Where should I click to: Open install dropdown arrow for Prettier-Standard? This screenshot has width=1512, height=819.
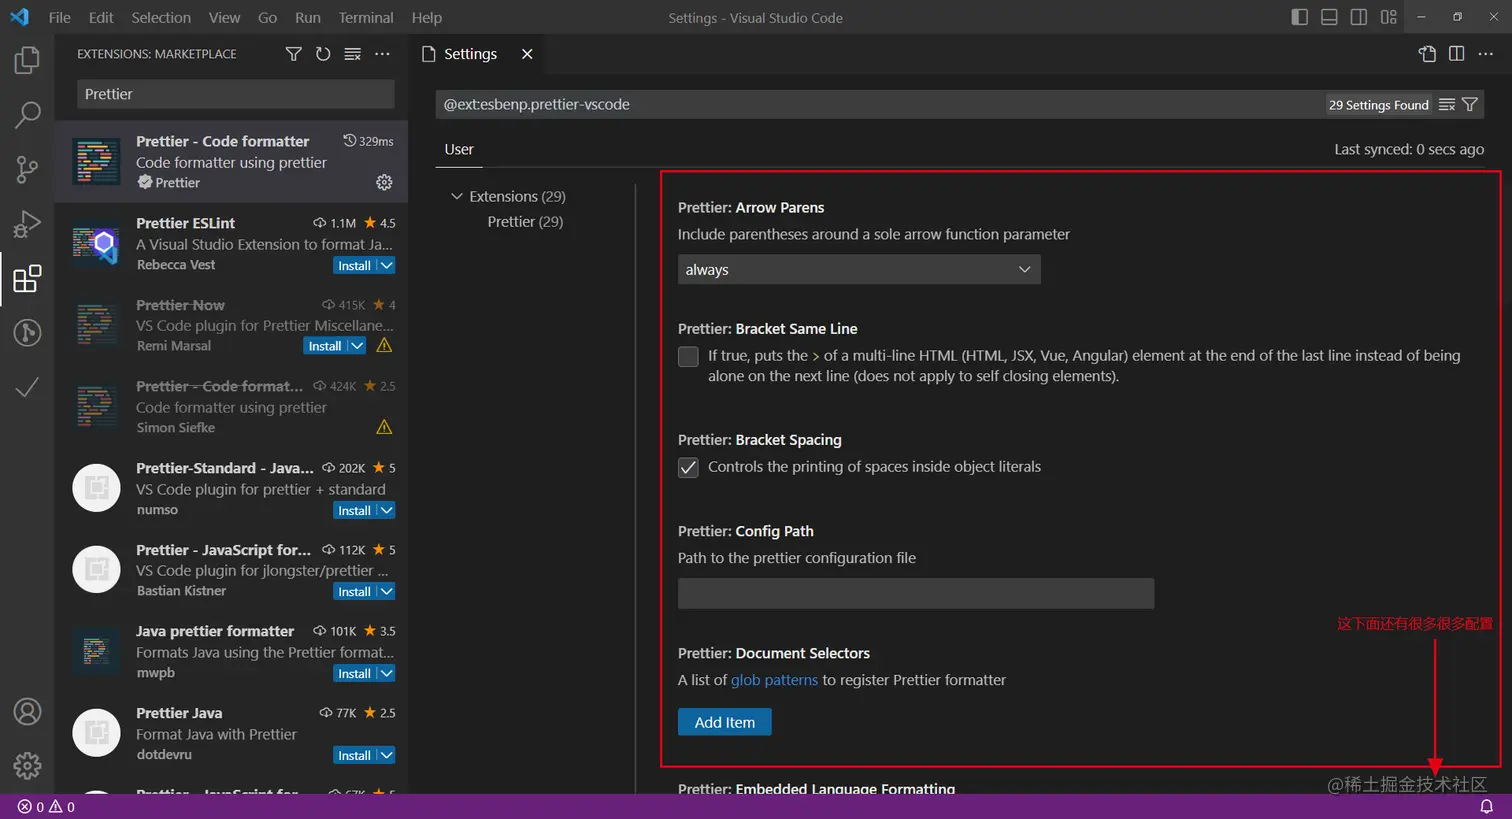click(386, 510)
